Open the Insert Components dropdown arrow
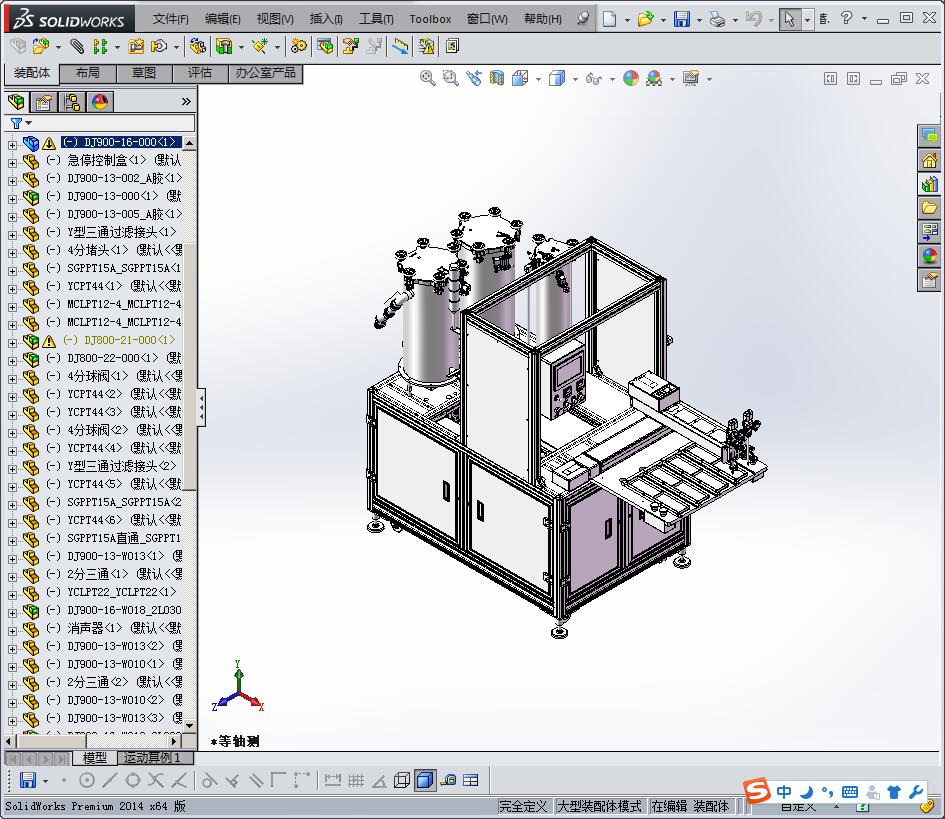The width and height of the screenshot is (945, 819). click(58, 46)
